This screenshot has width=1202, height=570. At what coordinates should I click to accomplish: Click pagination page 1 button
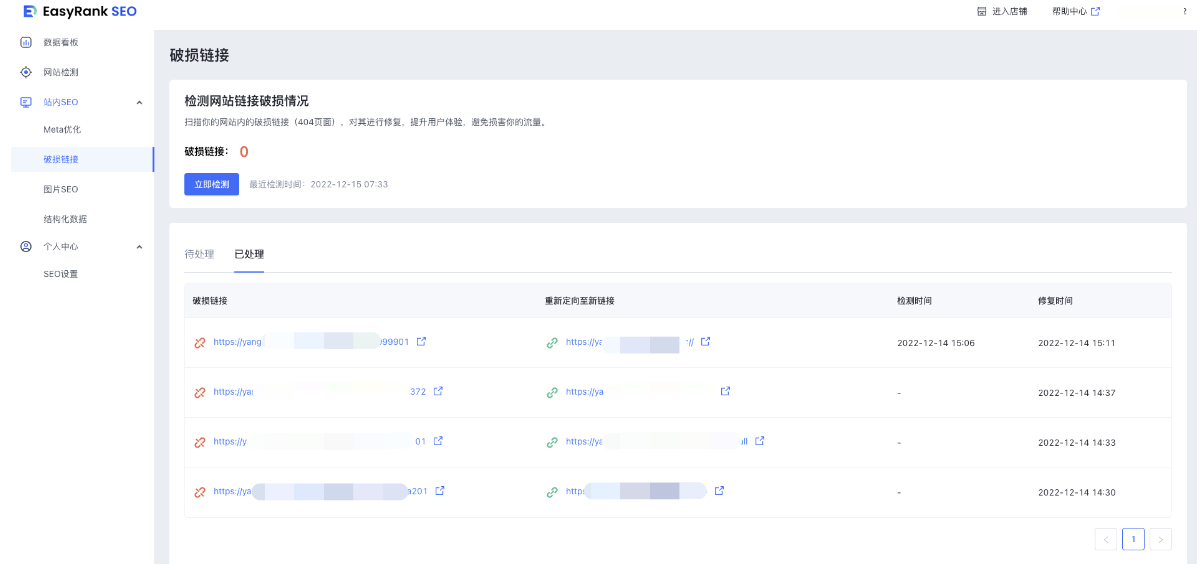pos(1133,539)
